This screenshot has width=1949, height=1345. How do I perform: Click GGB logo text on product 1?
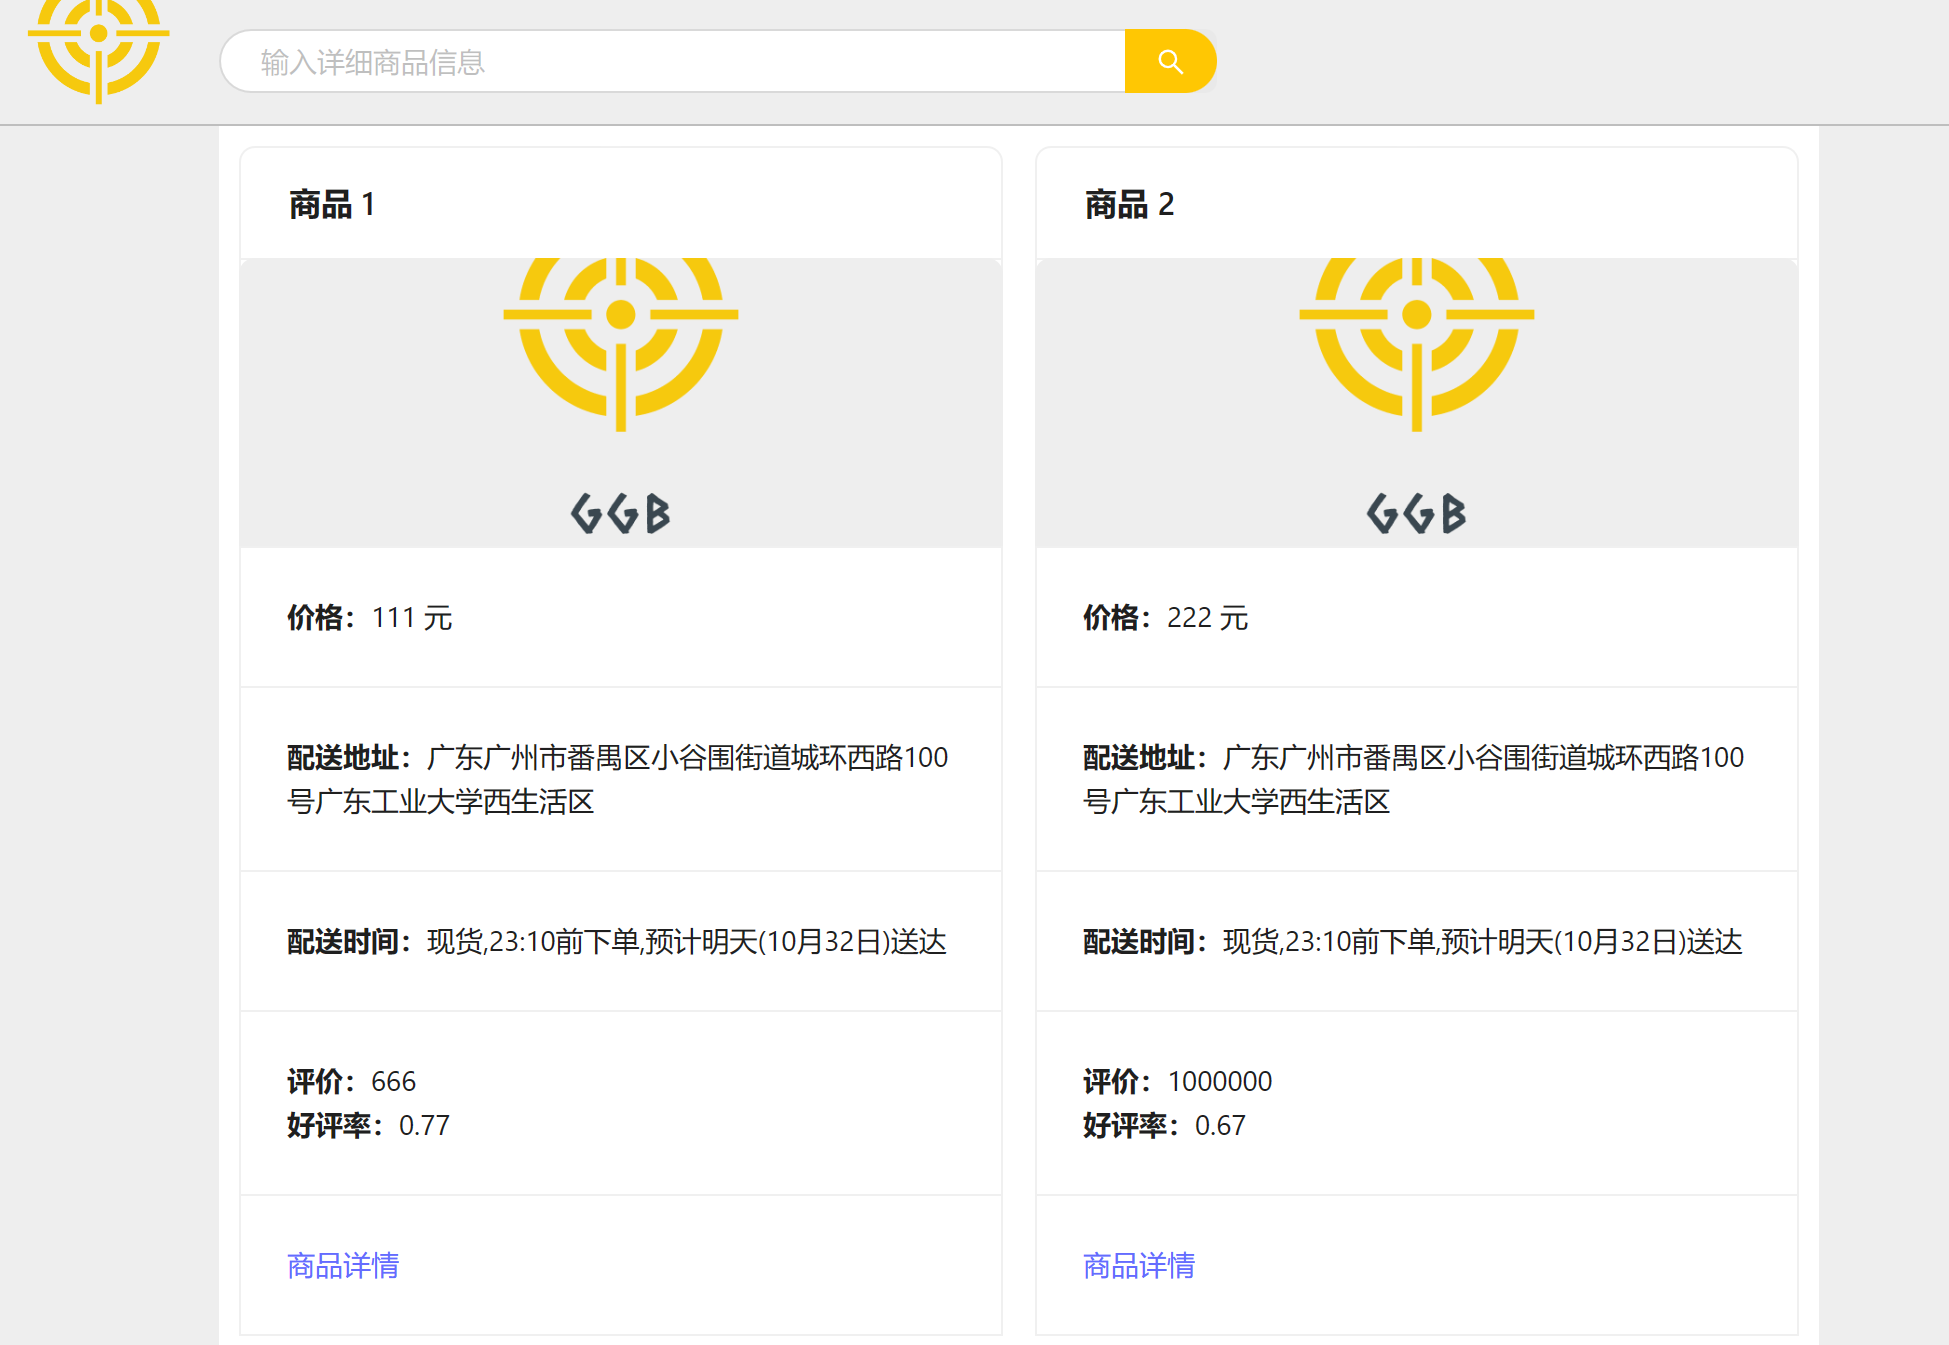620,514
